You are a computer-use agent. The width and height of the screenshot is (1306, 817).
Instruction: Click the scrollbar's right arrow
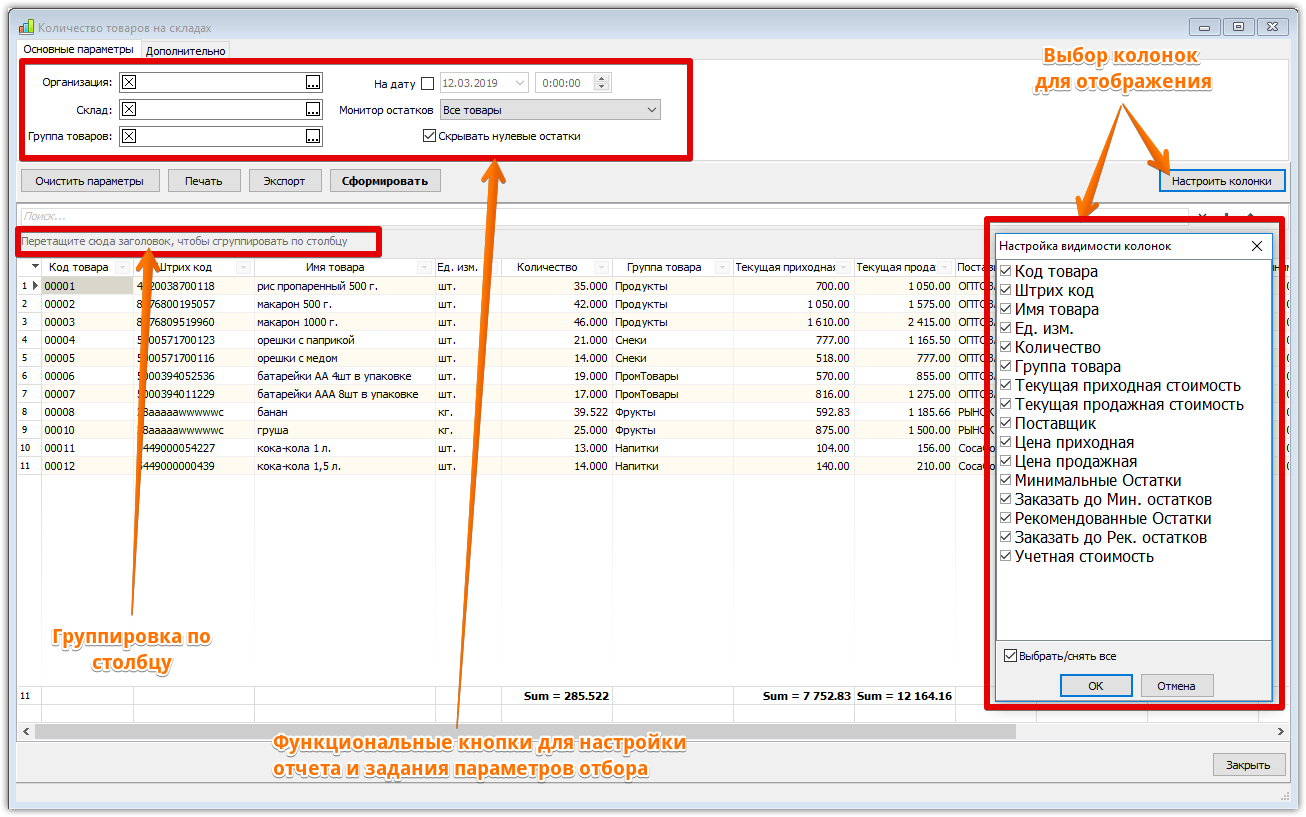[x=1280, y=732]
